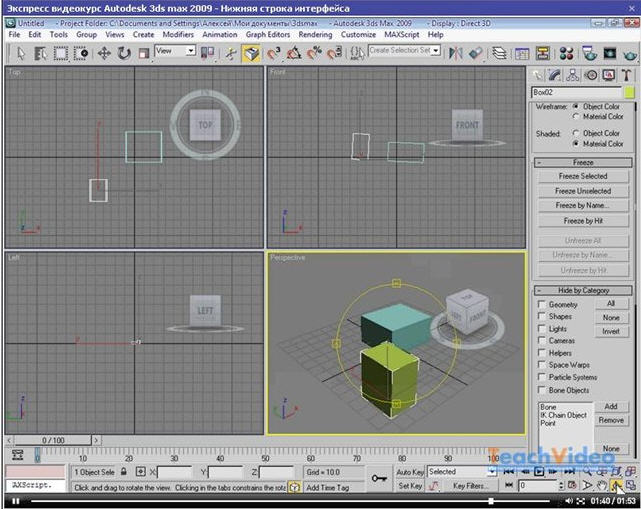Check the Particle Systems checkbox
This screenshot has width=641, height=509.
click(542, 377)
